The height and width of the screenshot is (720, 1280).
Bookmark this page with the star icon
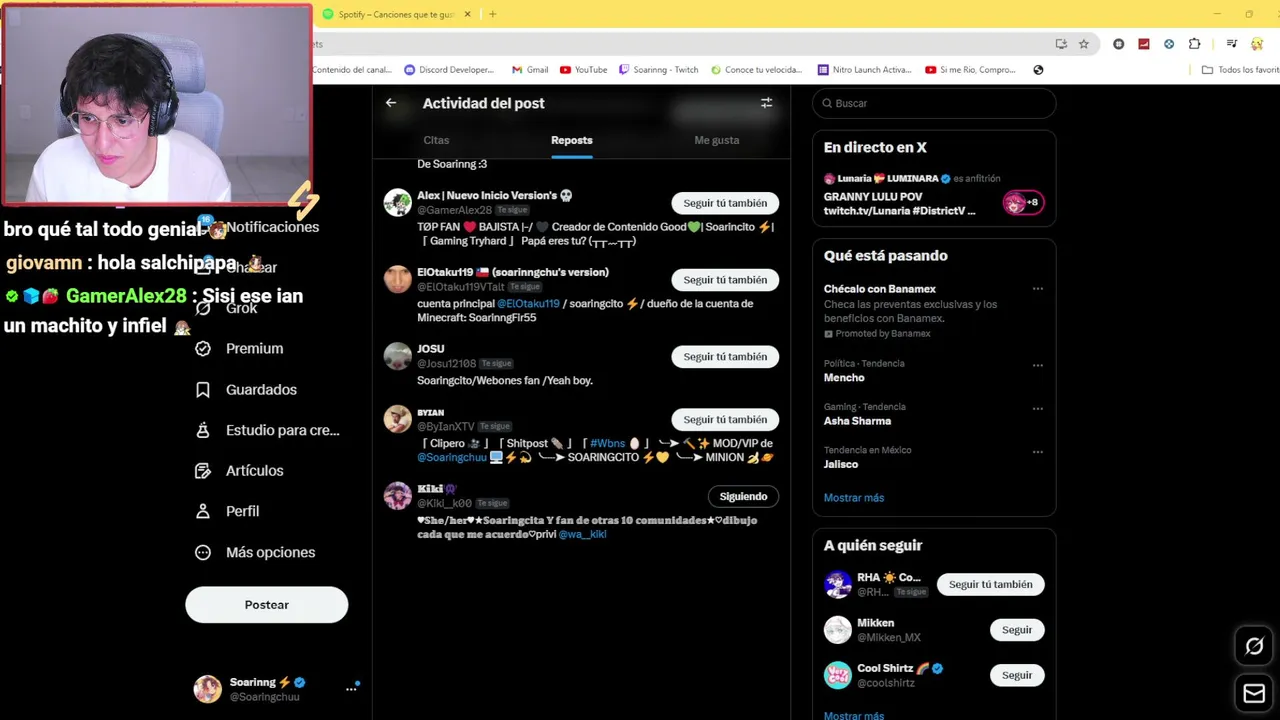tap(1084, 44)
